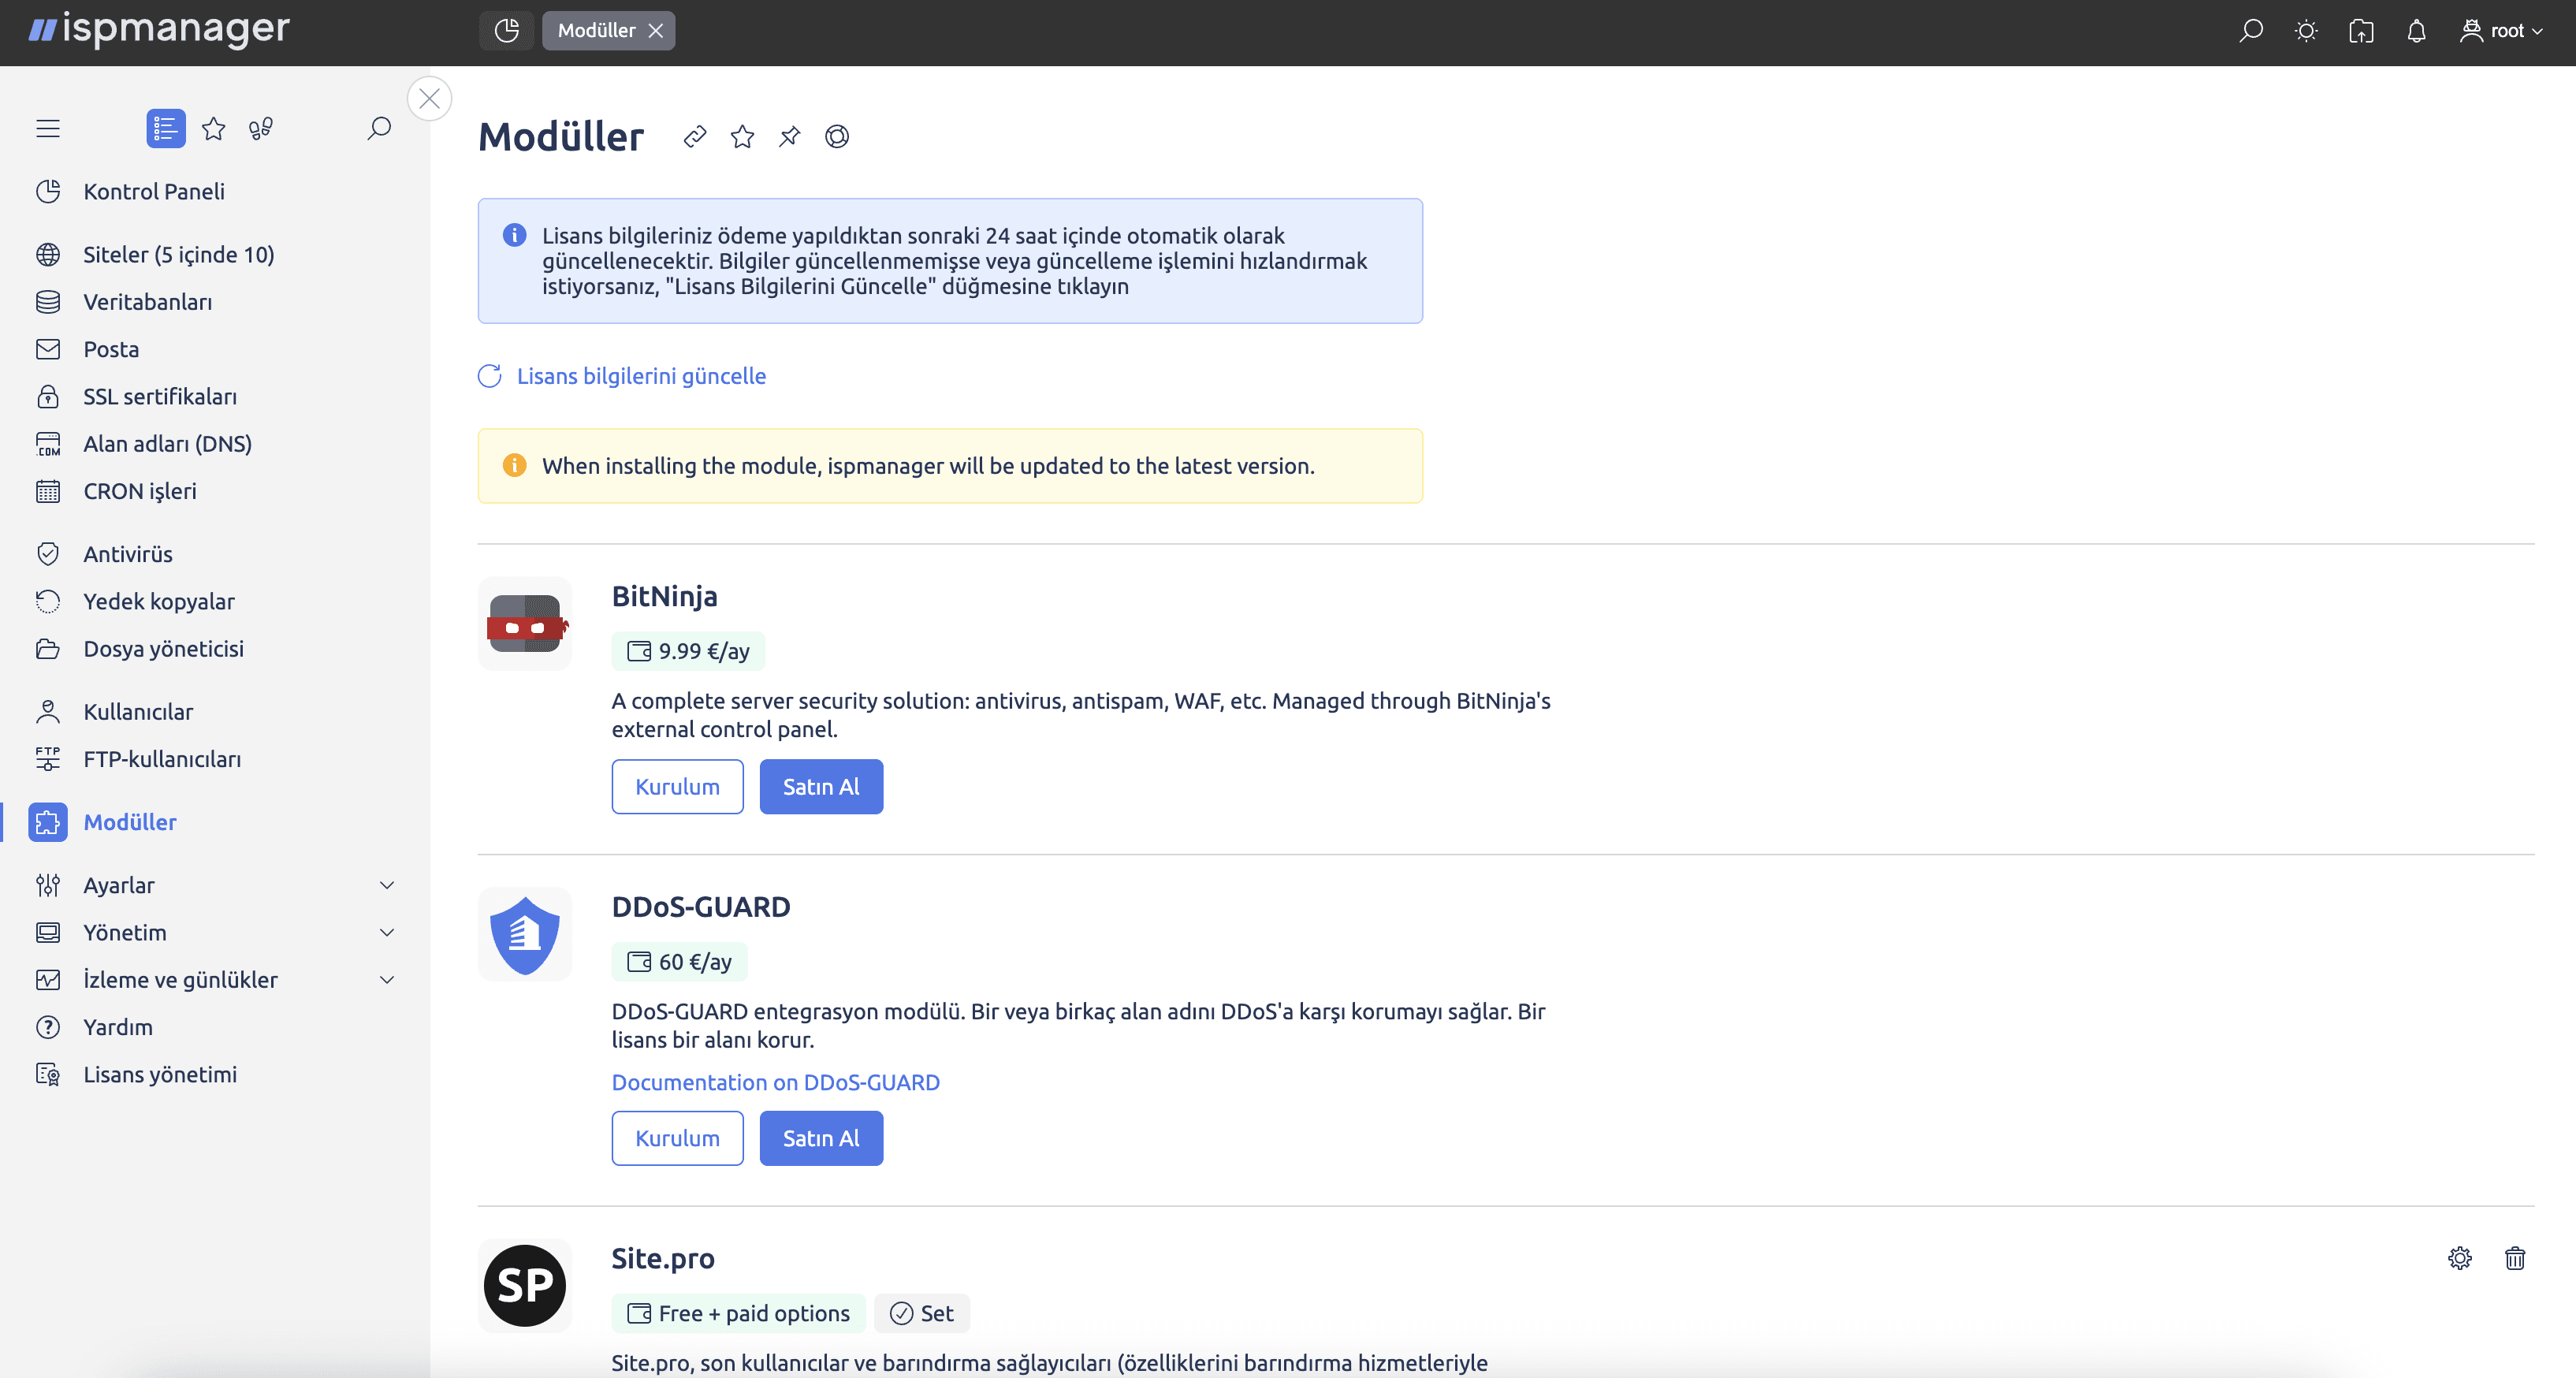Collapse the sidebar with hamburger icon

[x=48, y=128]
